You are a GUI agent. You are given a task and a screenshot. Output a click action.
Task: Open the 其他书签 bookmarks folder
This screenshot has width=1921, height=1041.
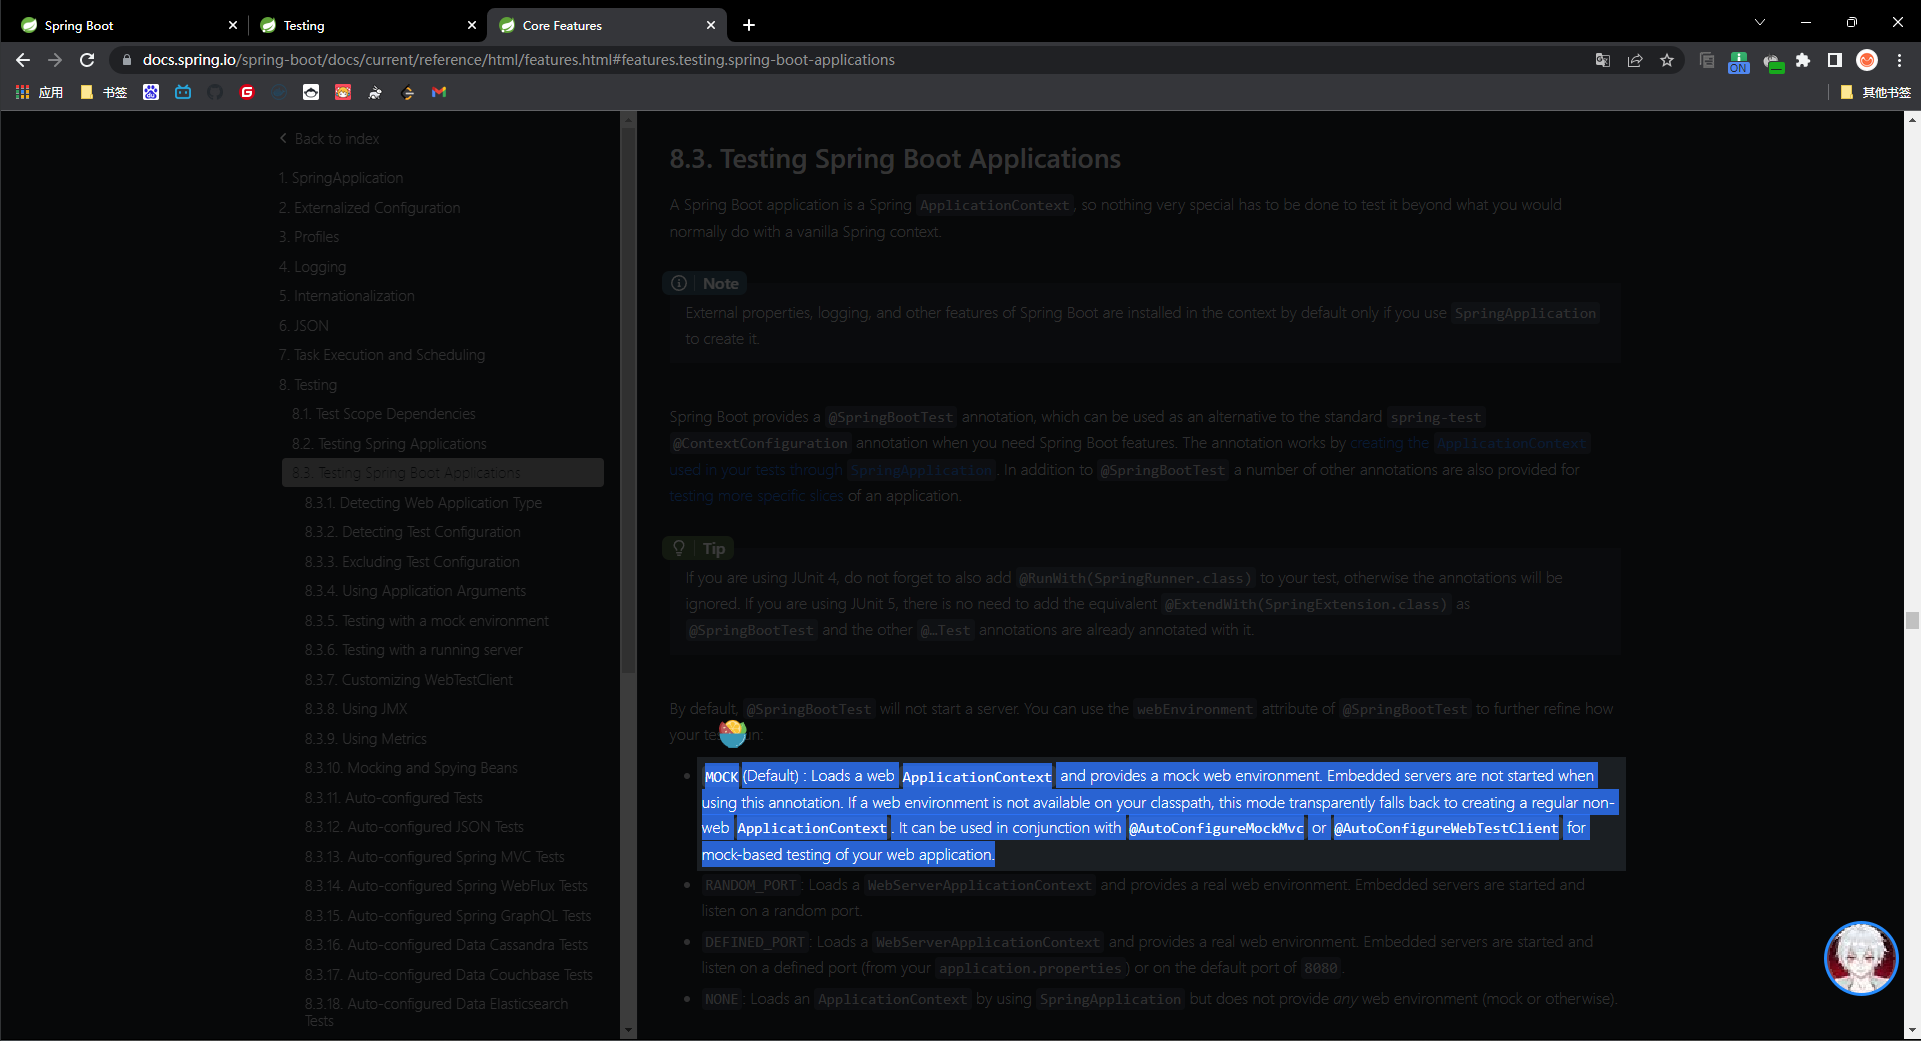[x=1876, y=92]
